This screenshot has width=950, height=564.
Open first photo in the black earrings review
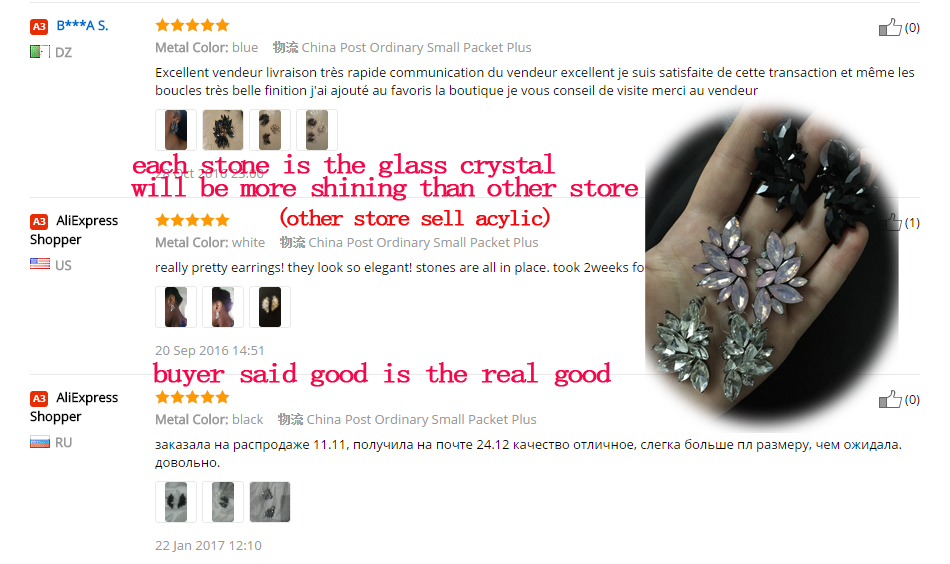(x=176, y=502)
